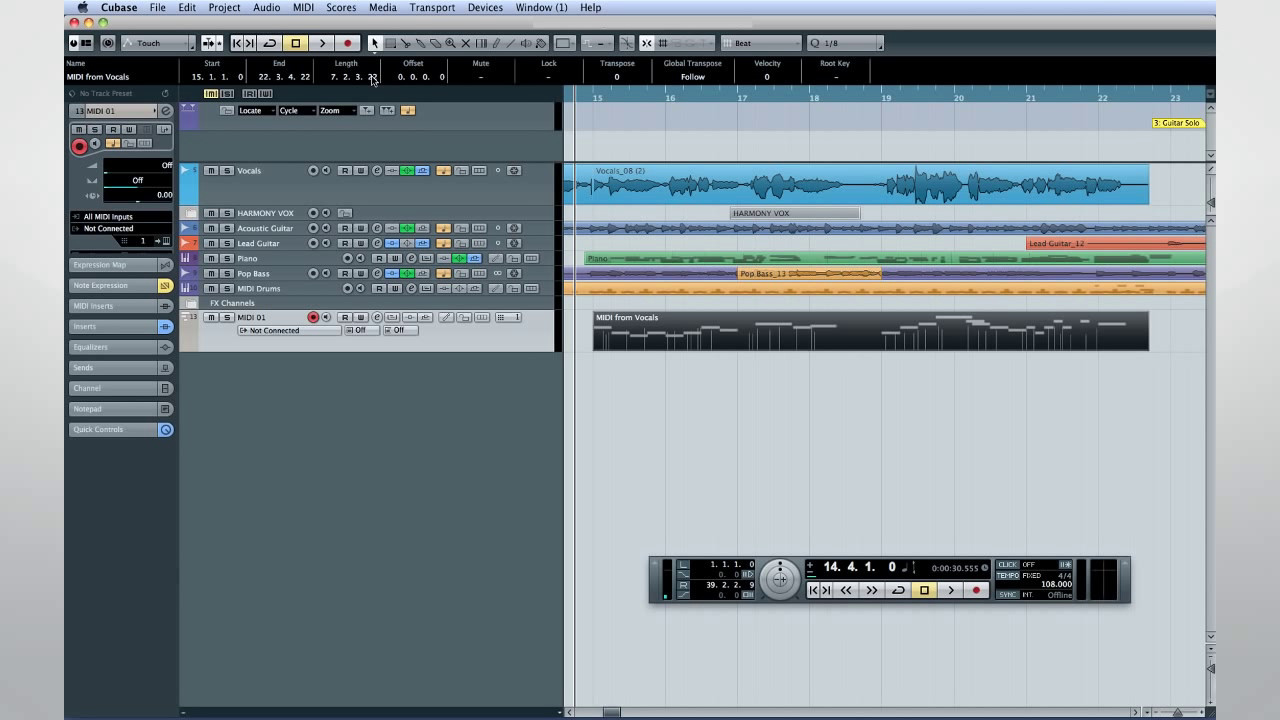Screen dimensions: 1280x720
Task: Click the toolbar Play button
Action: 322,43
